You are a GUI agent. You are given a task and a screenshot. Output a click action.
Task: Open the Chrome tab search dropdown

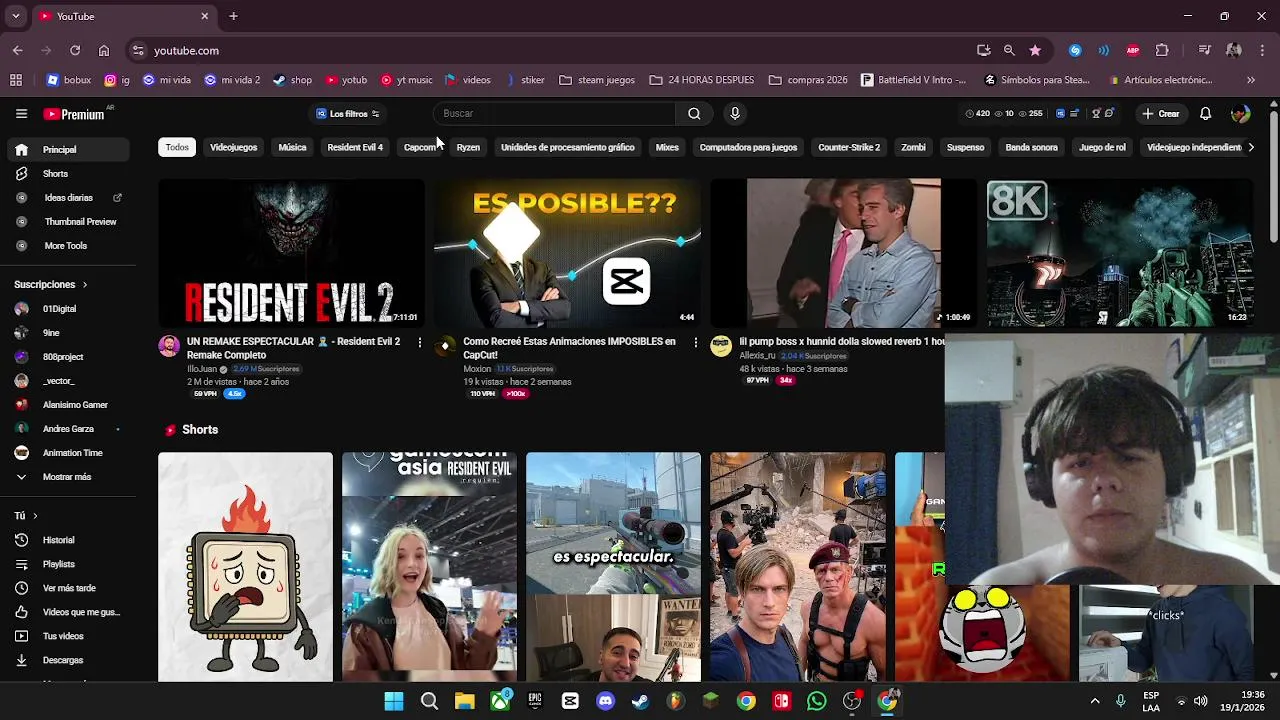coord(15,16)
